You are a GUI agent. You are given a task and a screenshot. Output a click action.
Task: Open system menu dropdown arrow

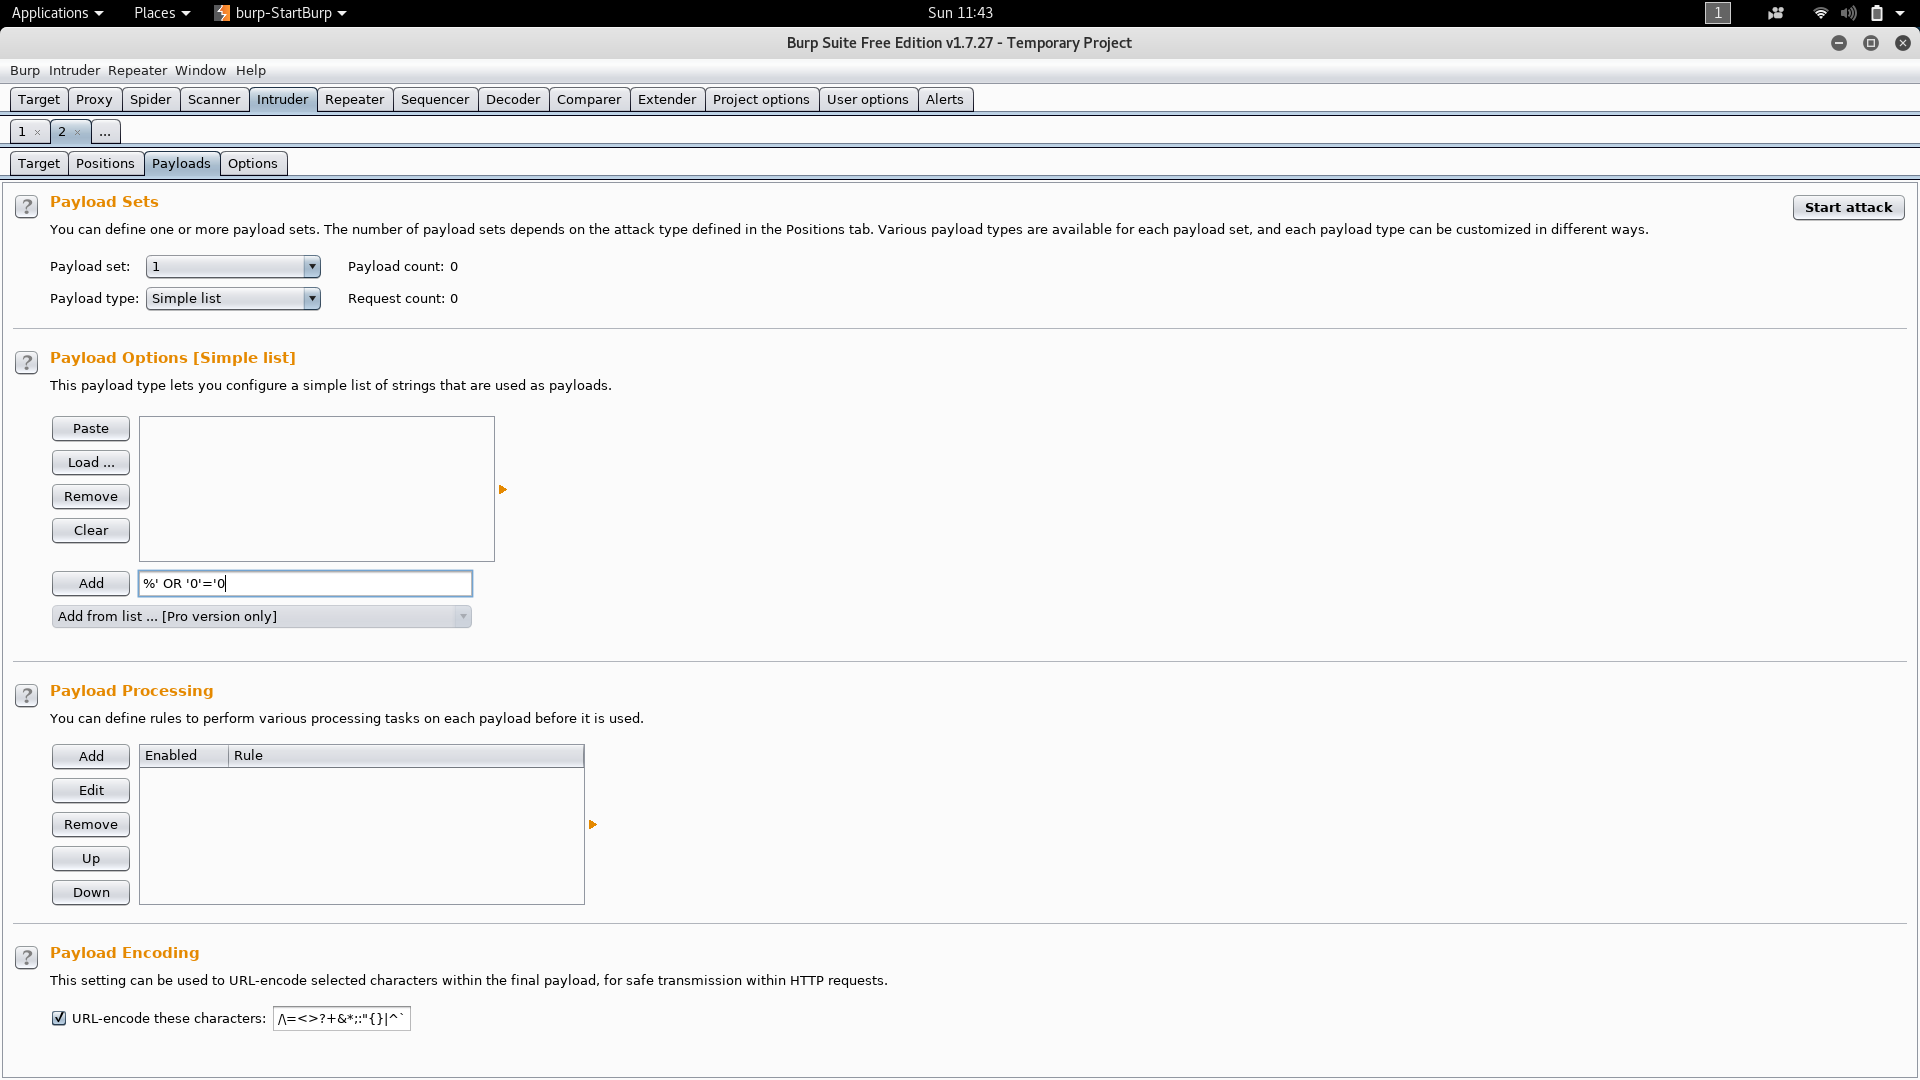[1900, 13]
